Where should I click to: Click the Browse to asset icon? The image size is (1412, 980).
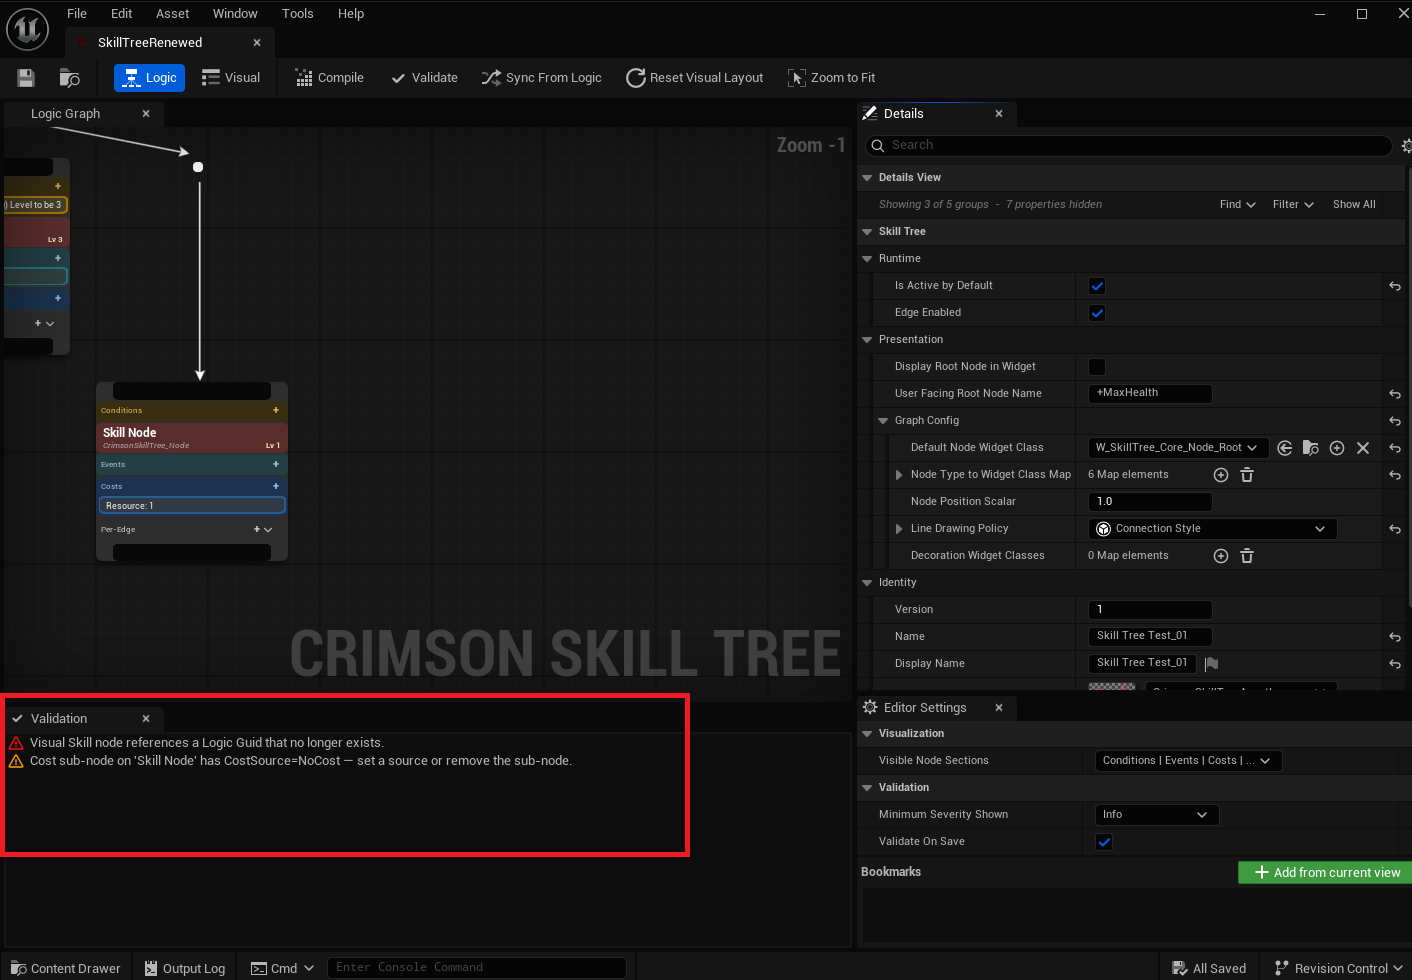click(69, 78)
